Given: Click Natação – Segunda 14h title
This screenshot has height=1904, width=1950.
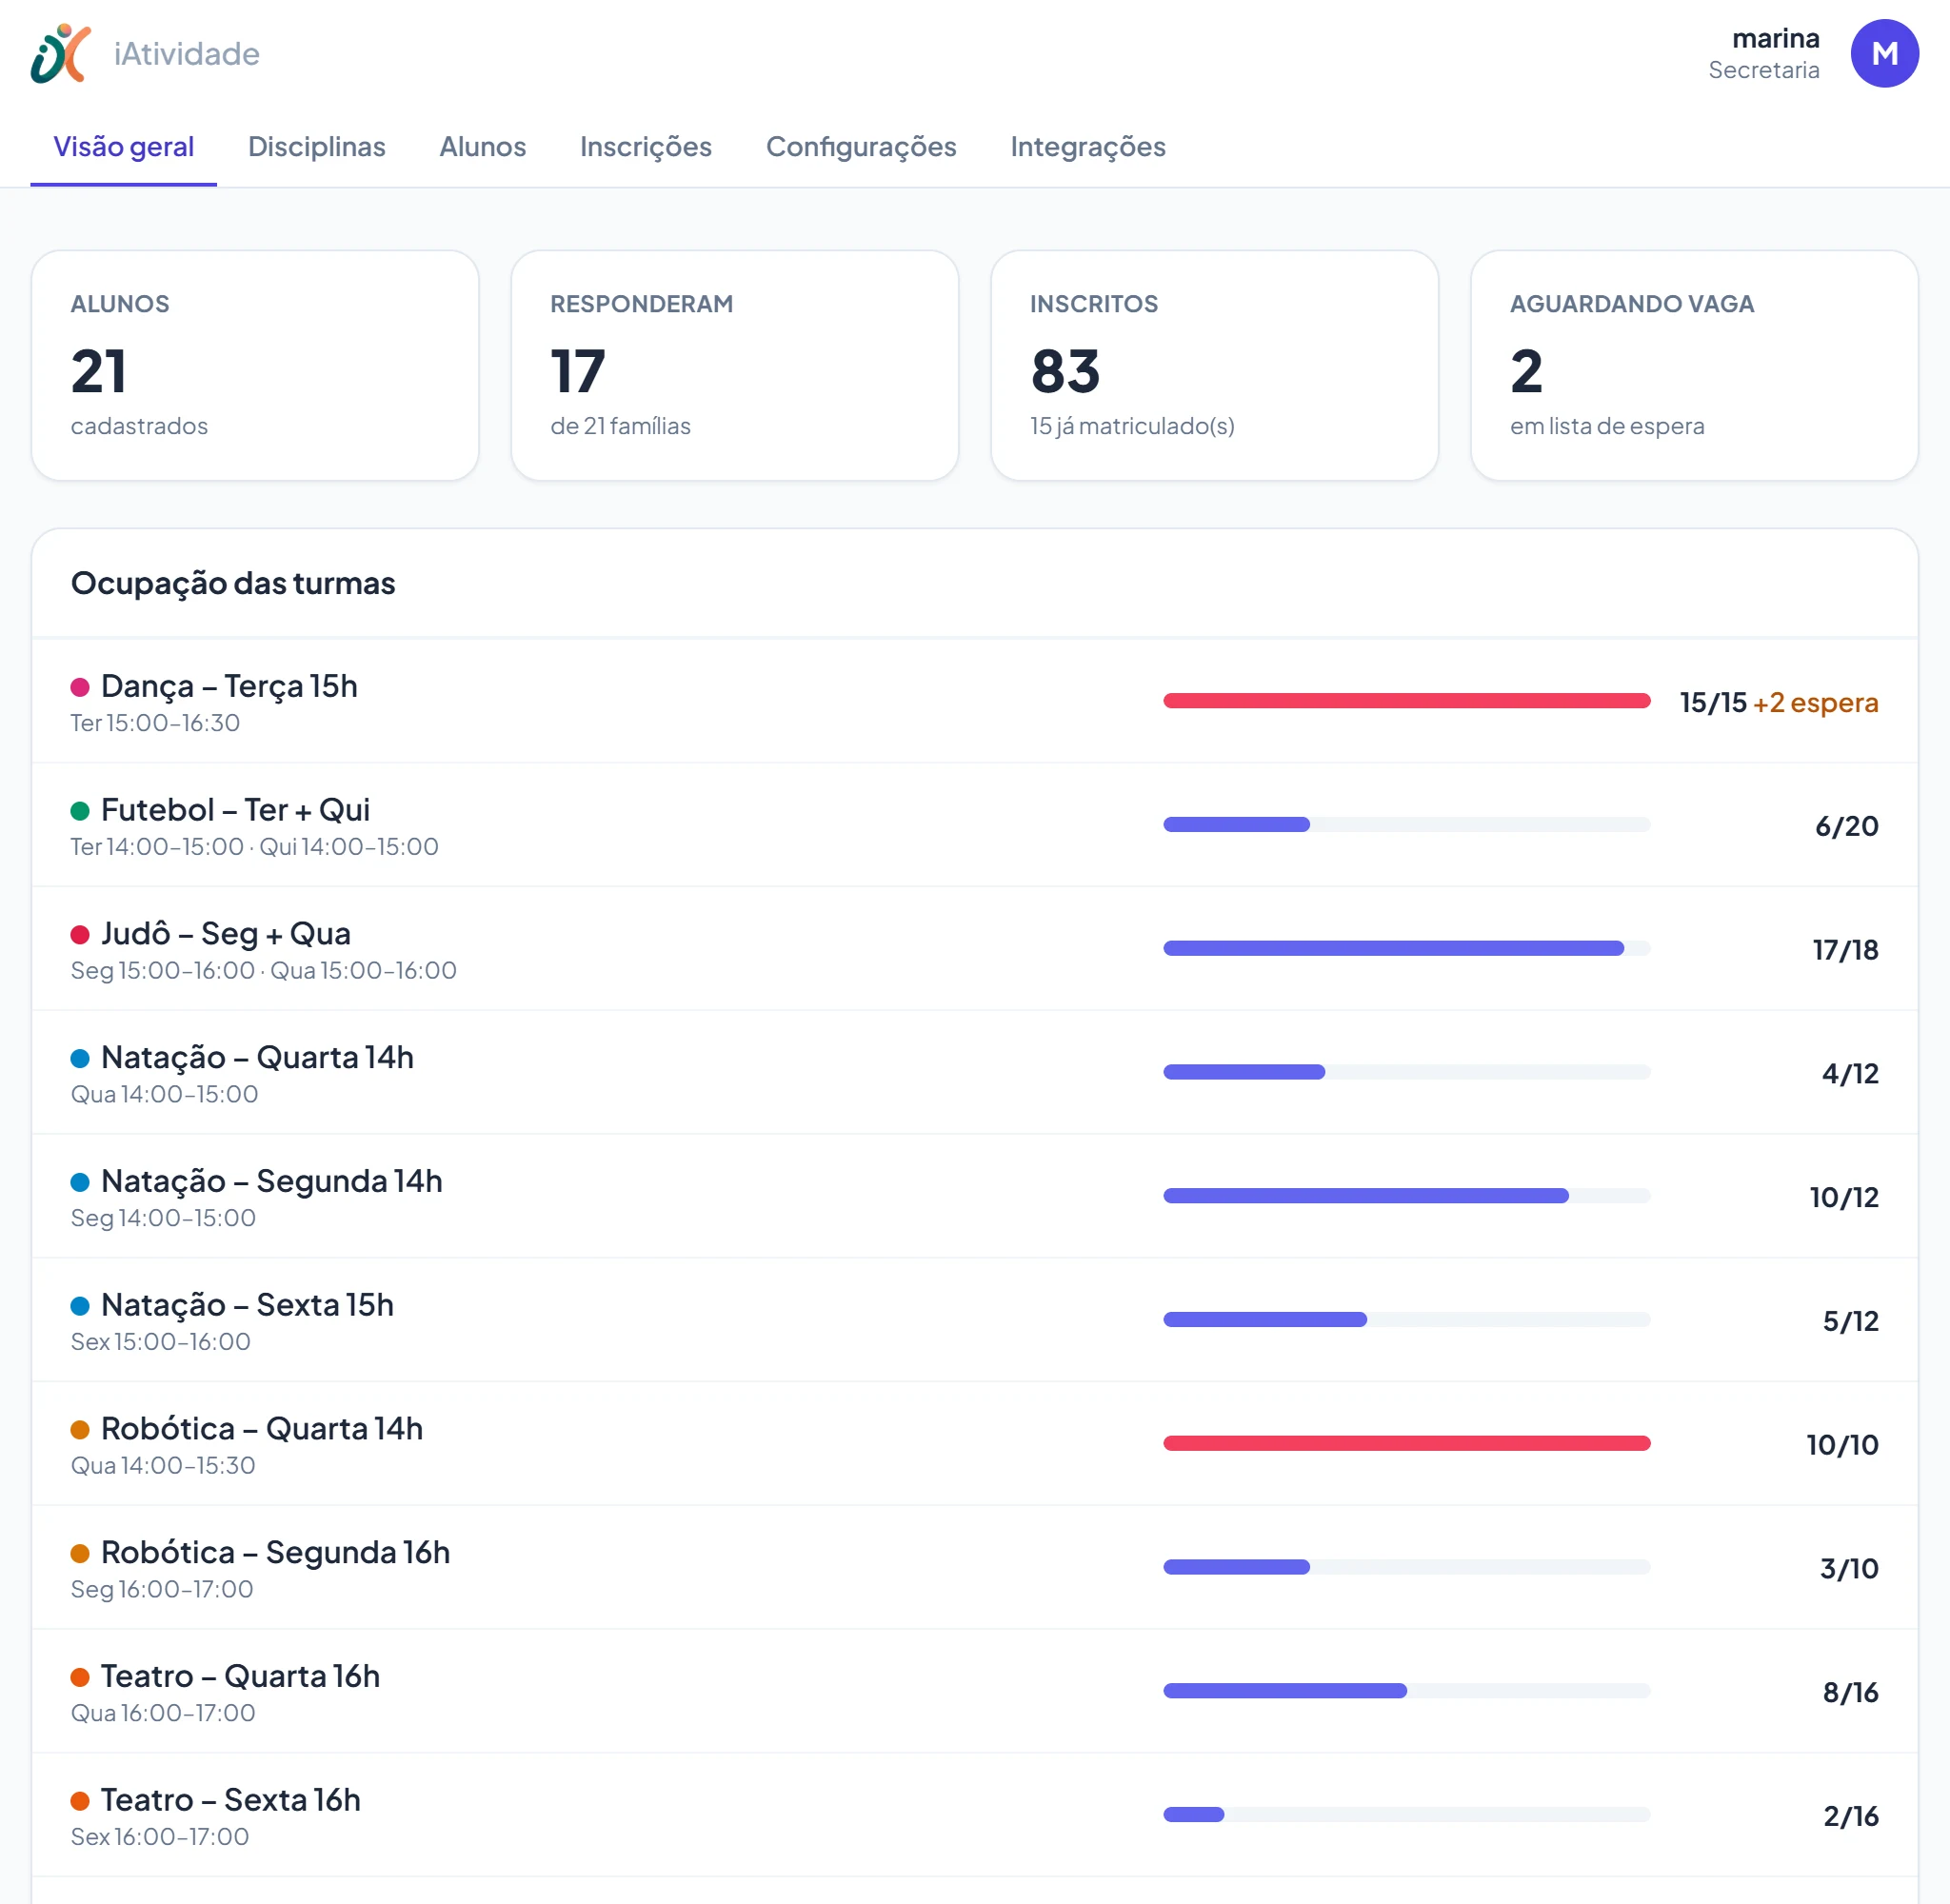Looking at the screenshot, I should click(271, 1181).
